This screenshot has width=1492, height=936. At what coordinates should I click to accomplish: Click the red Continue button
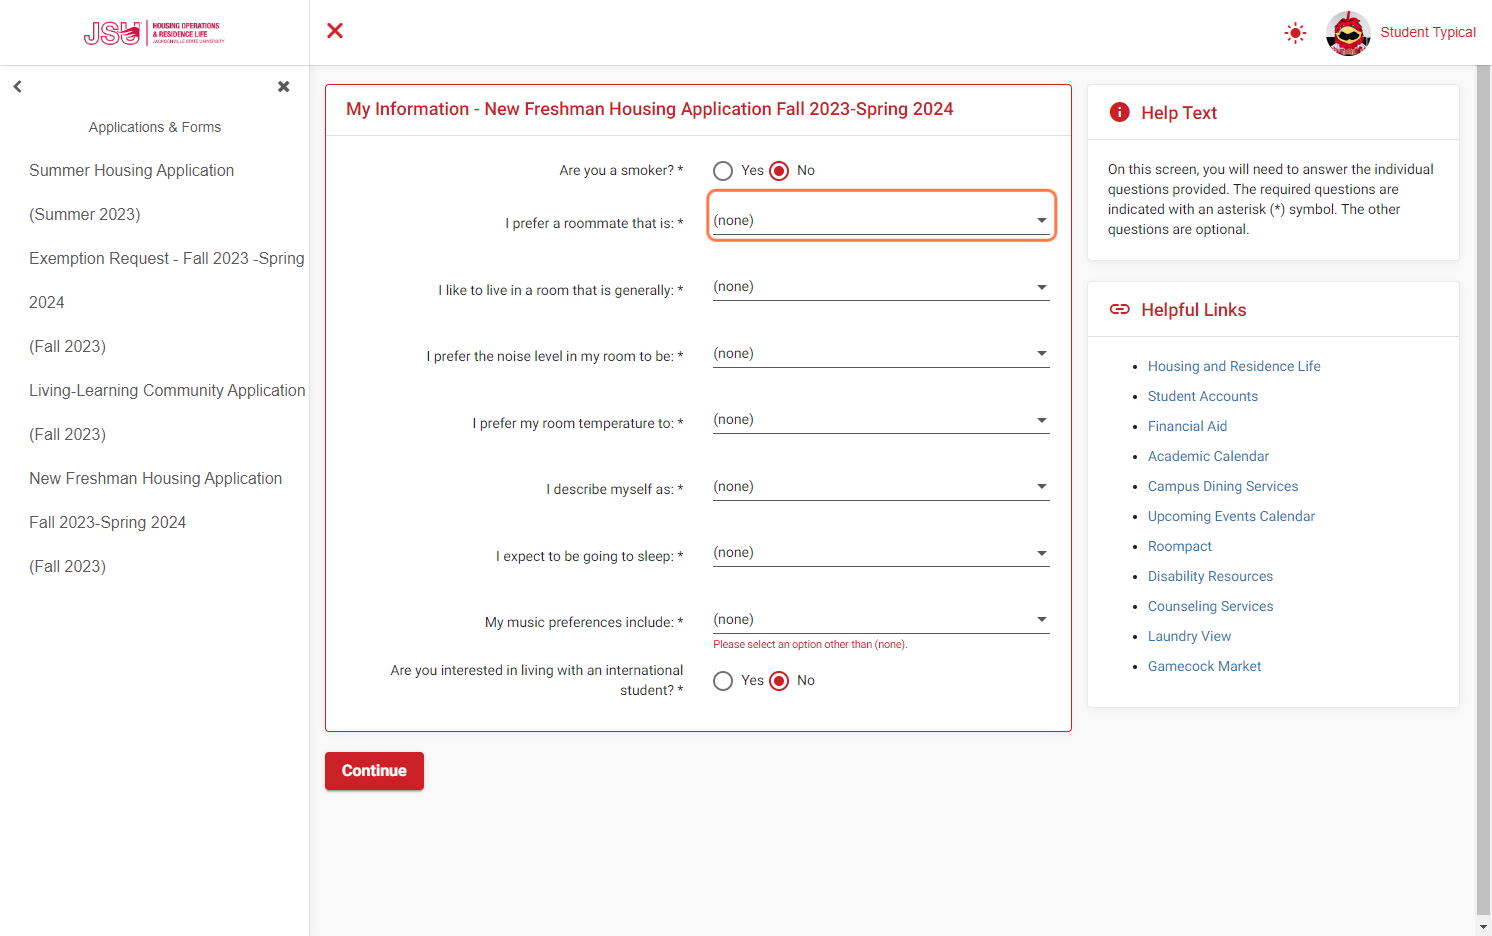pyautogui.click(x=374, y=771)
